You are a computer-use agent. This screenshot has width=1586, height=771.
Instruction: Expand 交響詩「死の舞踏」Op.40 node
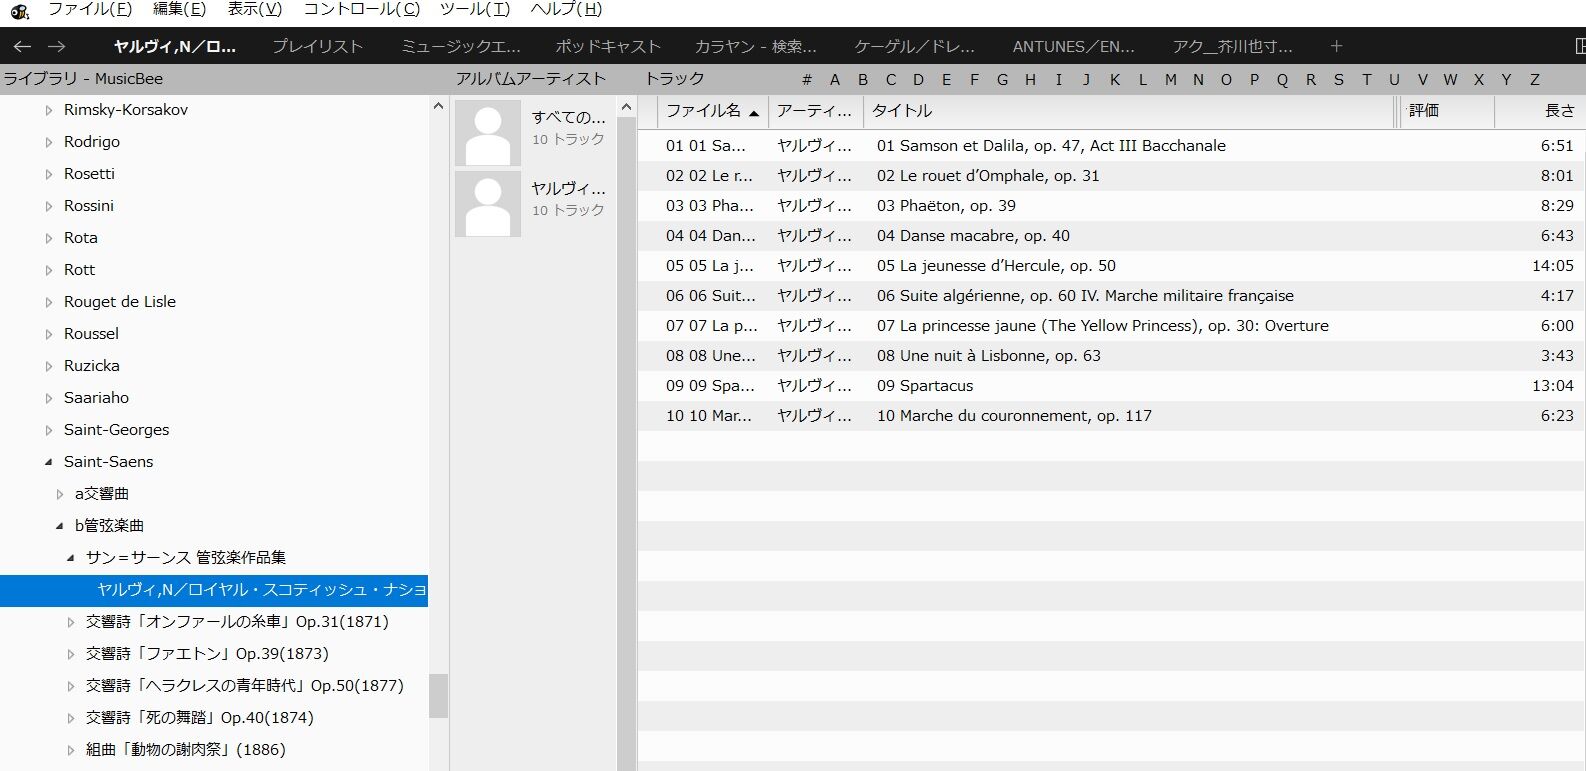(71, 718)
